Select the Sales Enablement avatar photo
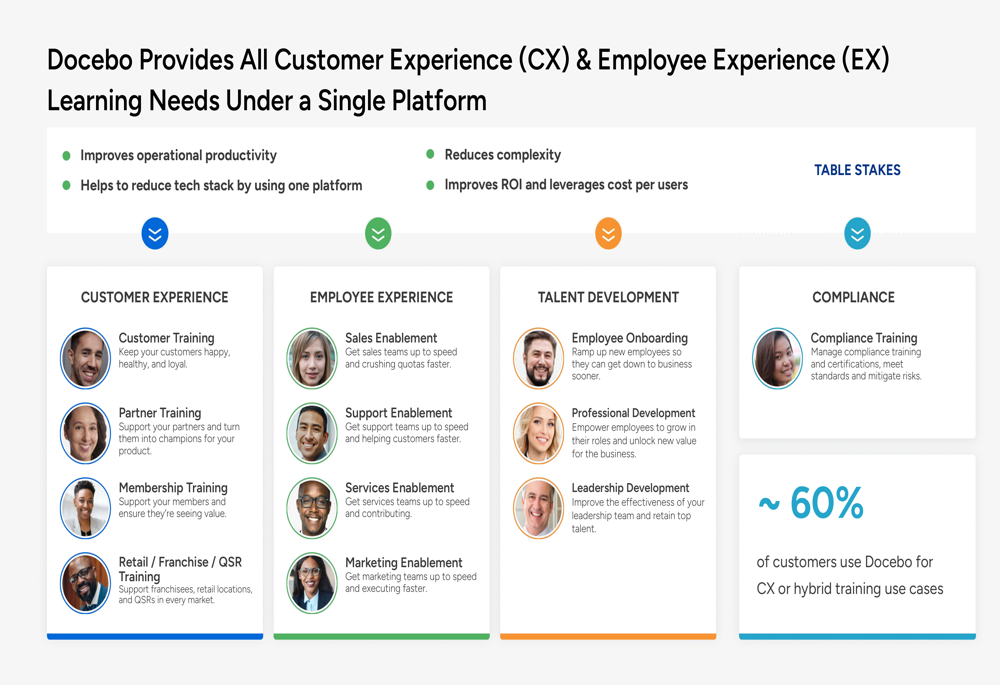 pyautogui.click(x=312, y=358)
